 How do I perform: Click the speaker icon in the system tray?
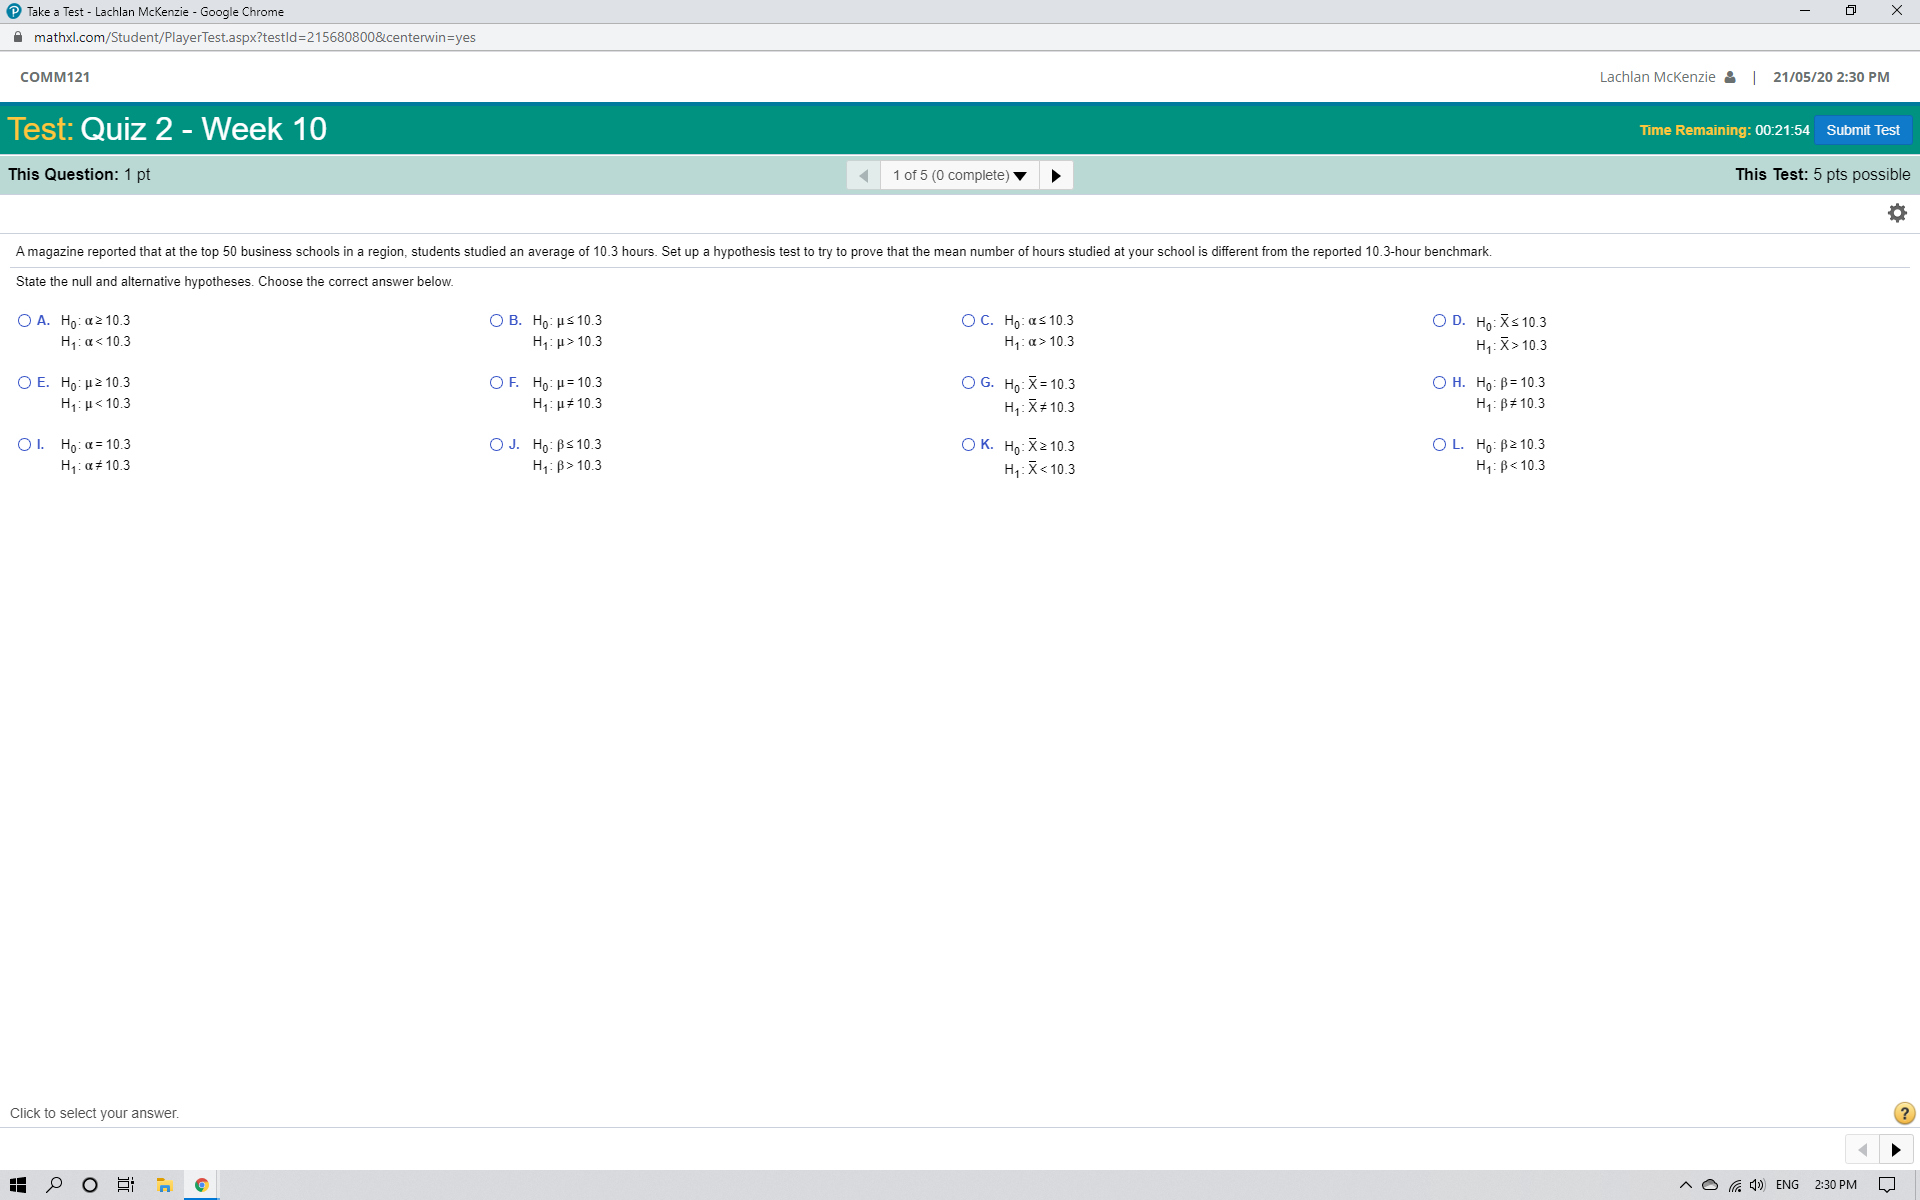click(1757, 1184)
